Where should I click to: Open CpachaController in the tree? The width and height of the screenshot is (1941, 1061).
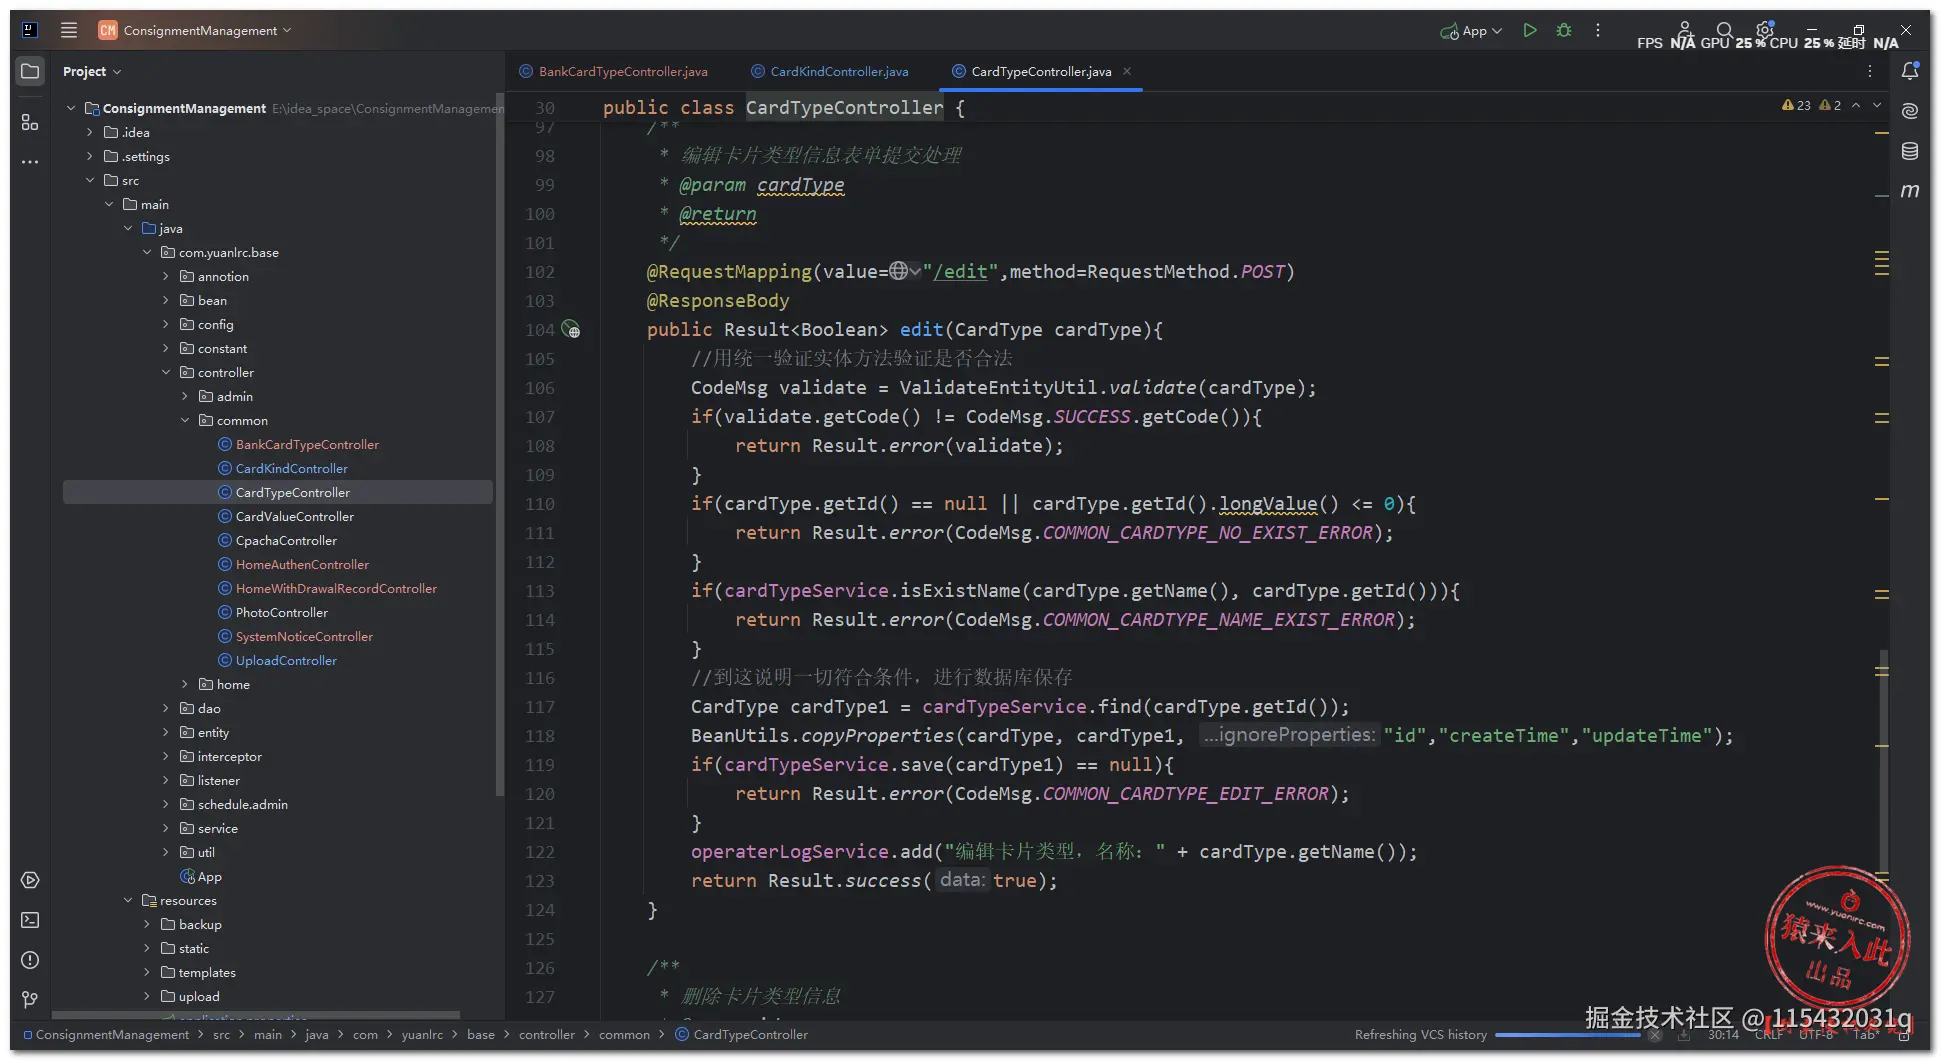[x=278, y=540]
